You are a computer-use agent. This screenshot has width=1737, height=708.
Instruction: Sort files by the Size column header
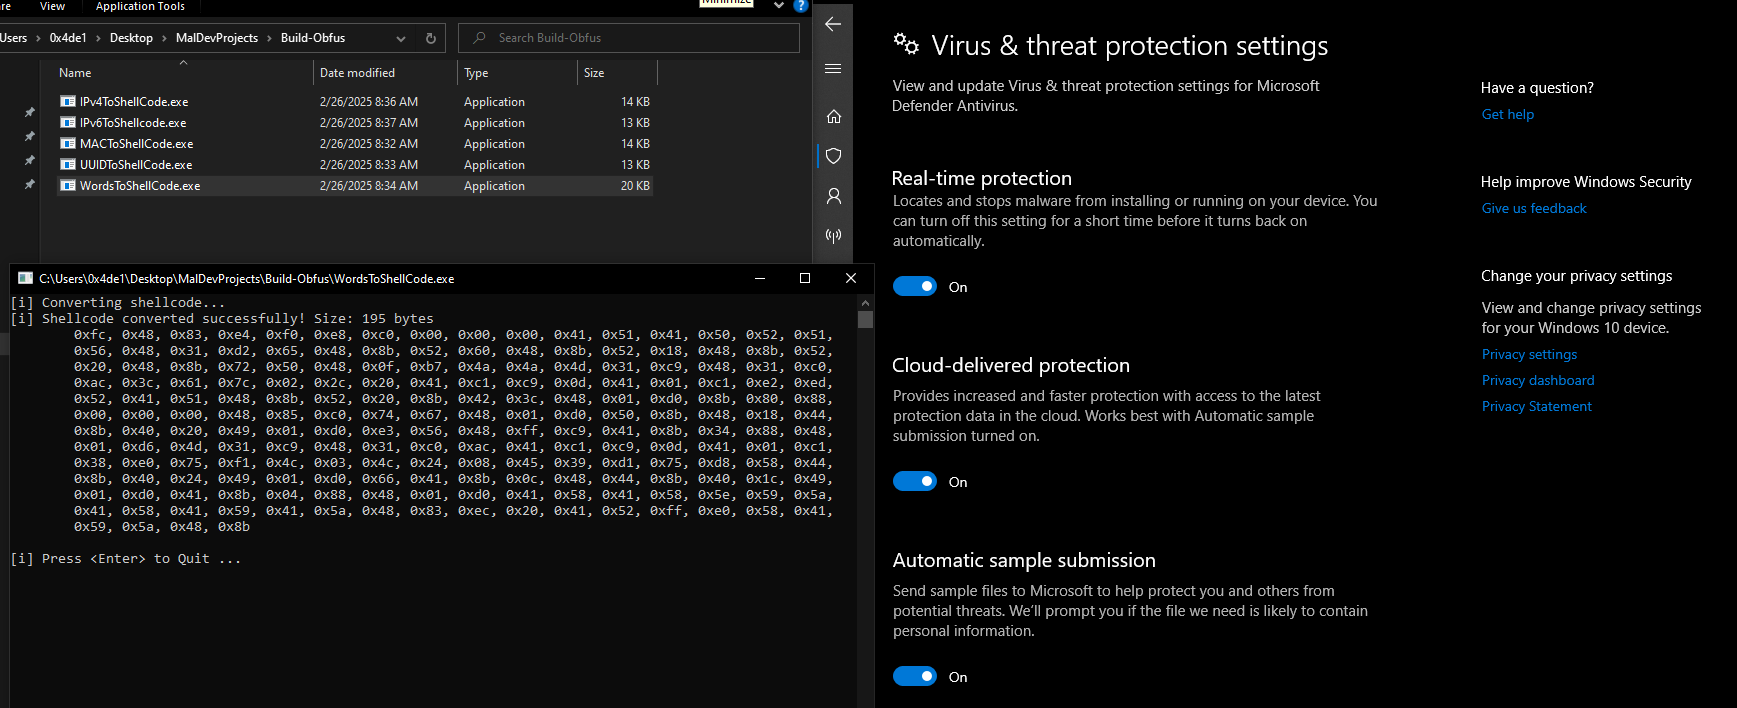[617, 73]
